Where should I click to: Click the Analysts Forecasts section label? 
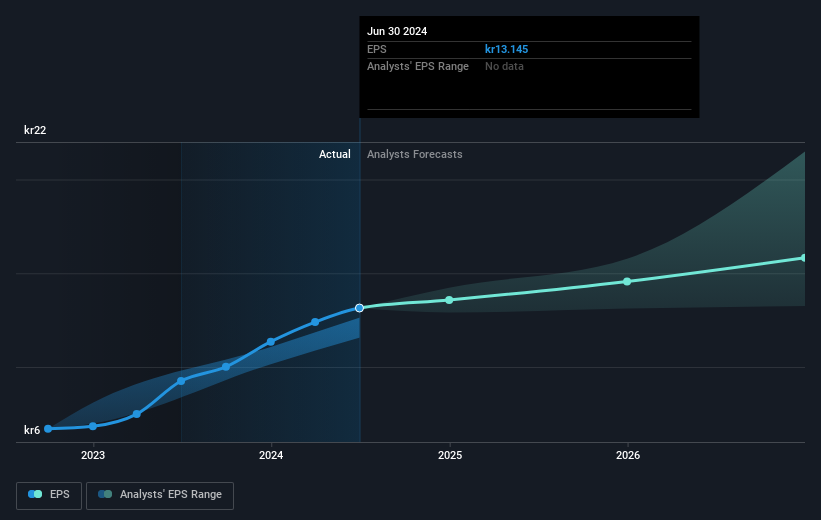tap(415, 154)
